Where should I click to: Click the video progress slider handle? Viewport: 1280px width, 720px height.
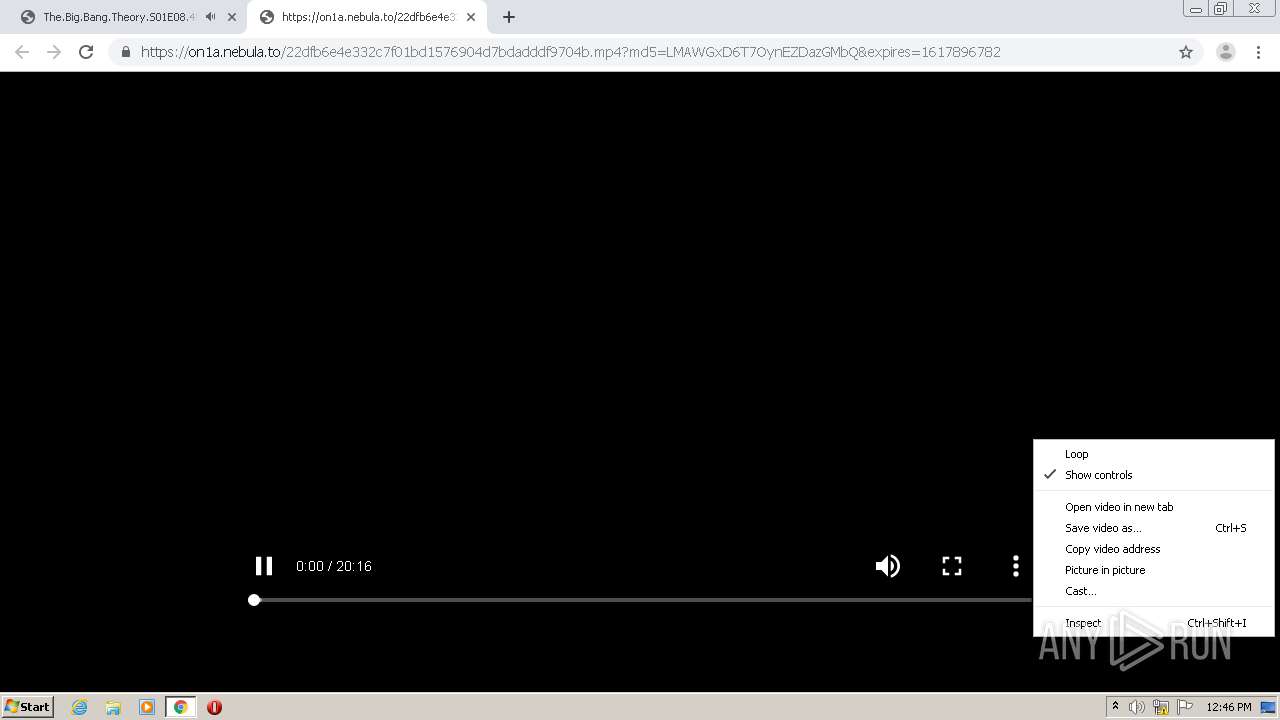click(x=254, y=600)
